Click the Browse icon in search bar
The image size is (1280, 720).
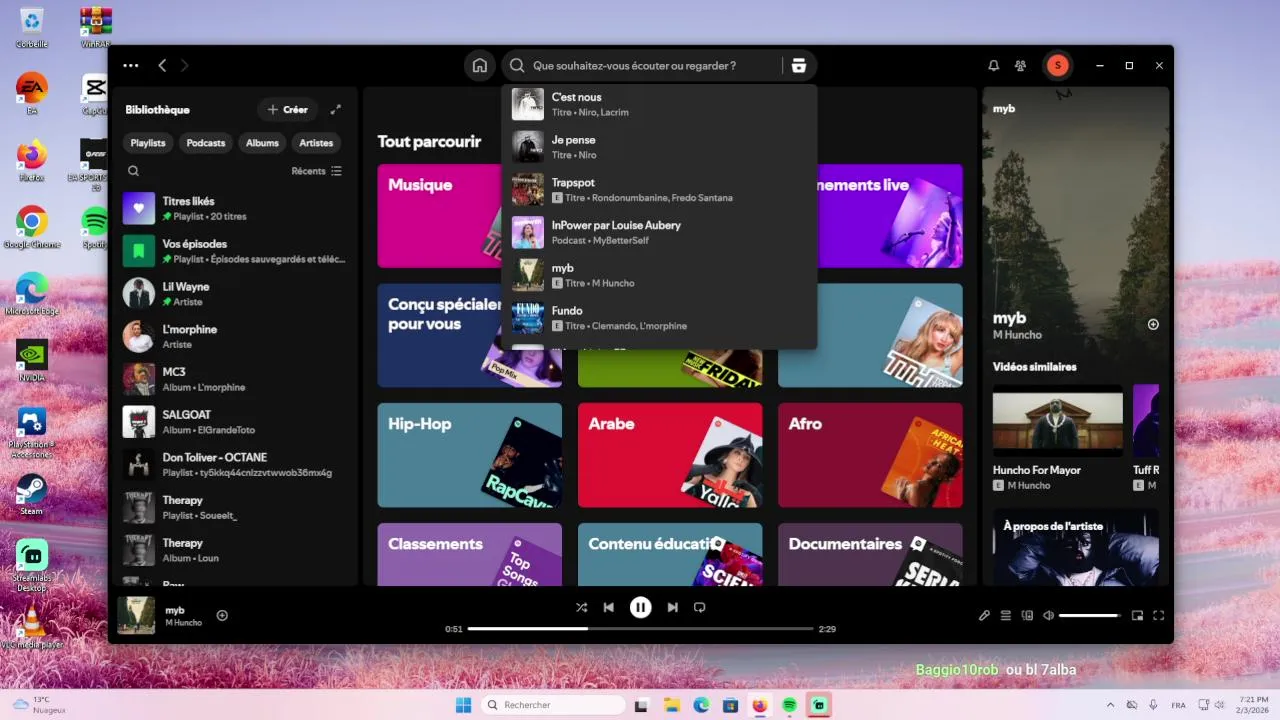(x=798, y=65)
